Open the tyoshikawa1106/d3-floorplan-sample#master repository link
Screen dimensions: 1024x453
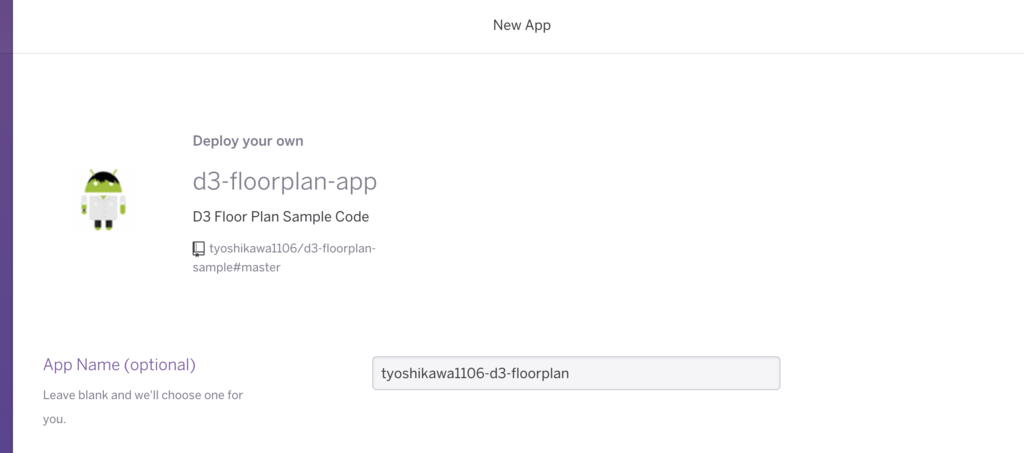click(x=284, y=258)
